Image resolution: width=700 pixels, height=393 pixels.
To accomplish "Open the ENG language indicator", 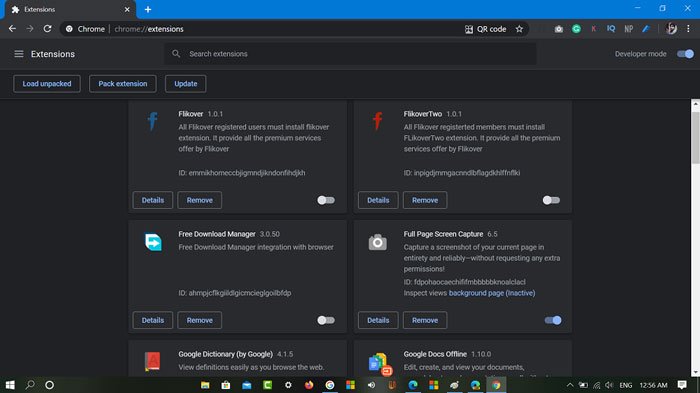I will pyautogui.click(x=626, y=385).
